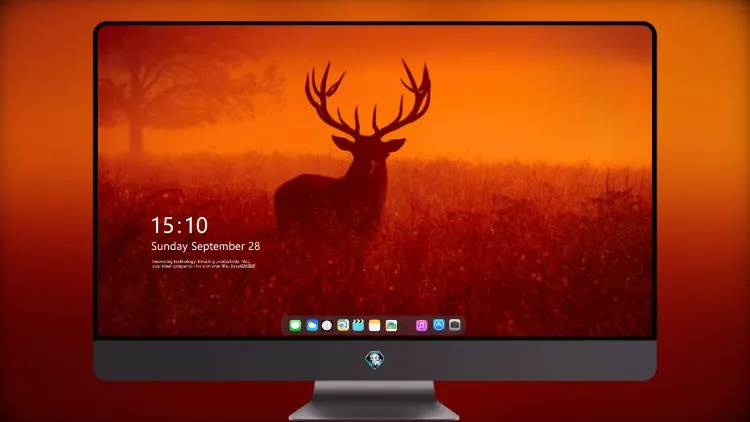Image resolution: width=750 pixels, height=422 pixels.
Task: Click the mascot logo on monitor chin
Action: [x=375, y=359]
